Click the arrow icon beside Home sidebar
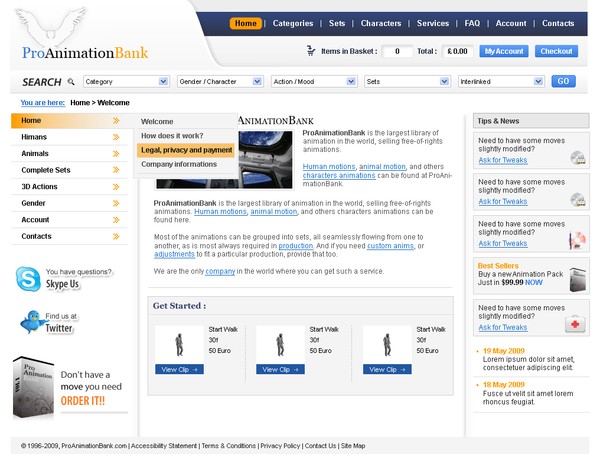This screenshot has height=454, width=600. click(x=116, y=121)
